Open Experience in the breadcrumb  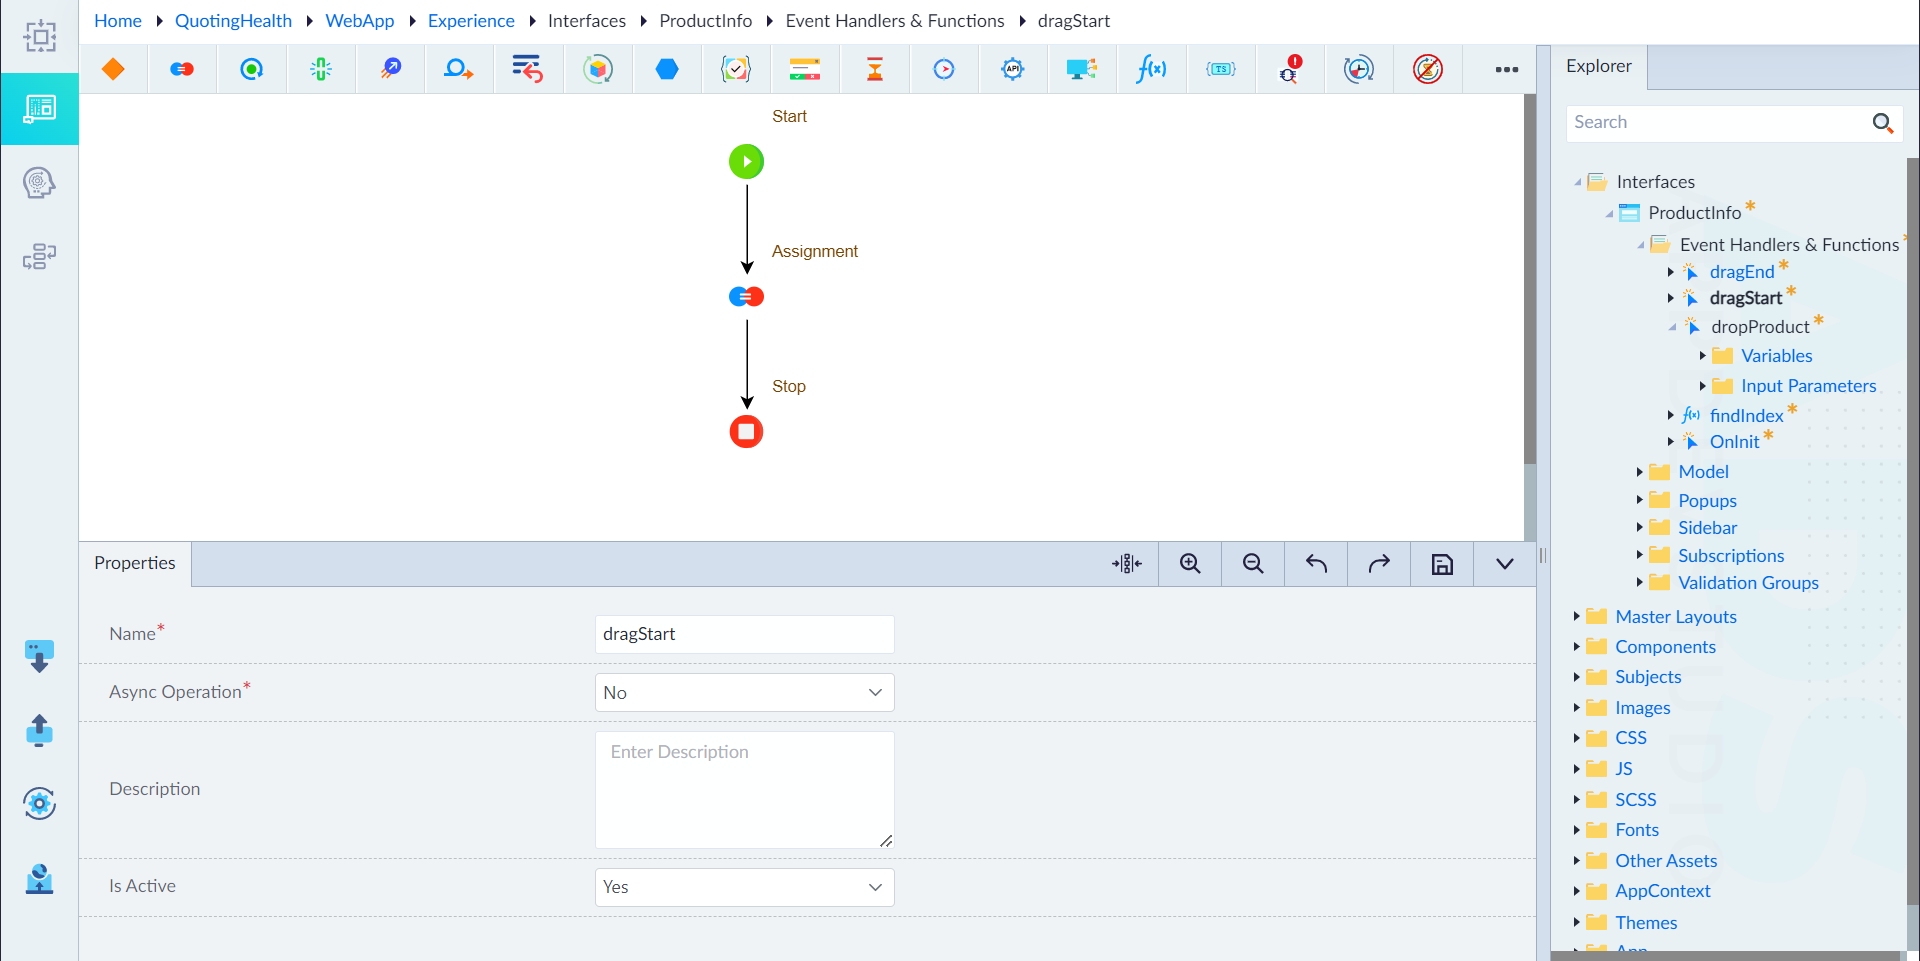[471, 21]
